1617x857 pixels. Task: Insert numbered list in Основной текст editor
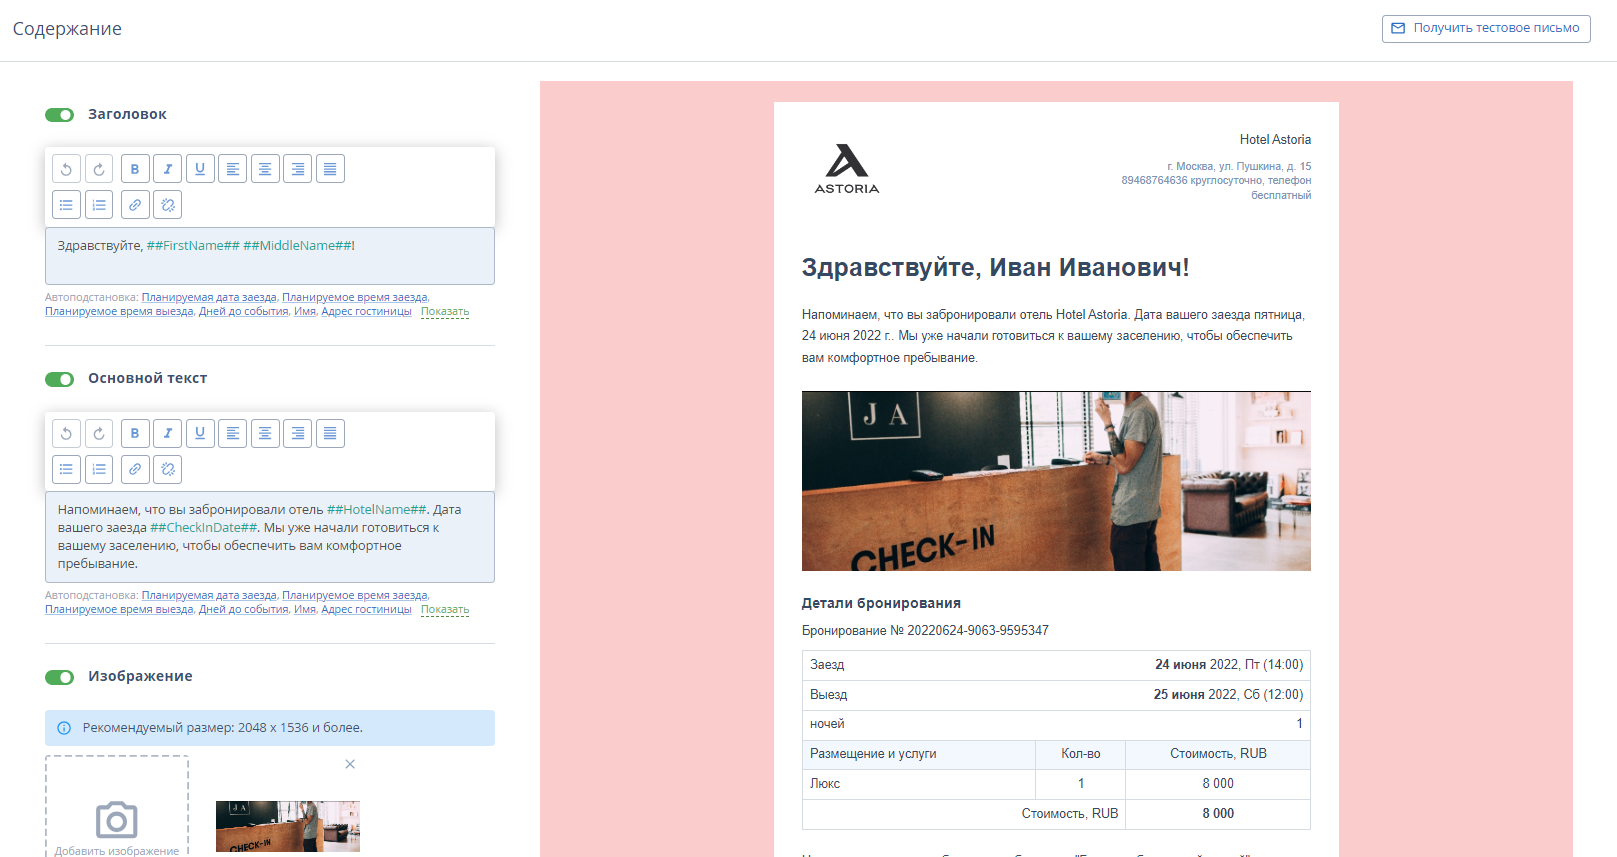coord(99,469)
